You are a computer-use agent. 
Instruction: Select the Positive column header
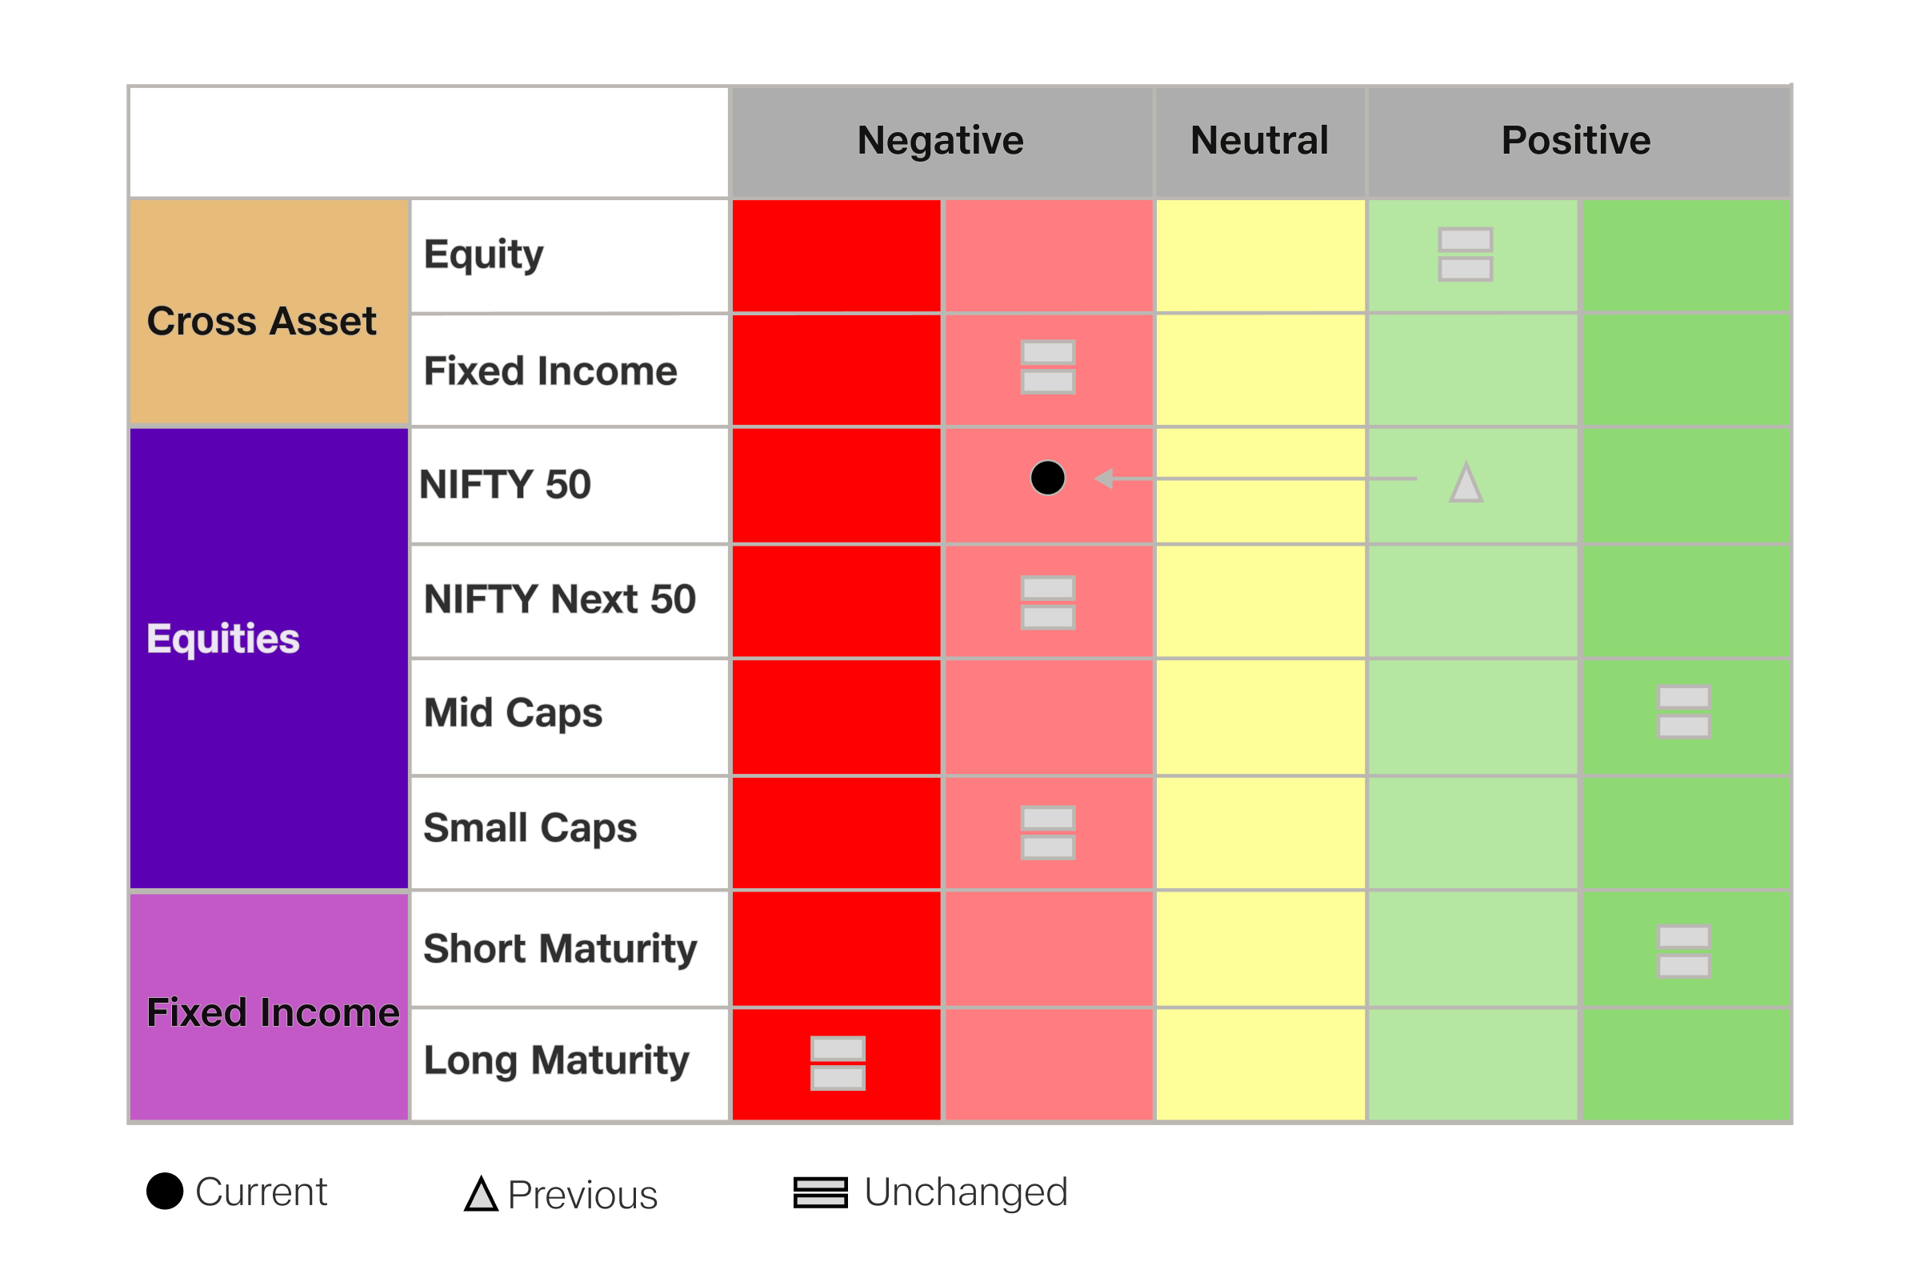[1576, 141]
